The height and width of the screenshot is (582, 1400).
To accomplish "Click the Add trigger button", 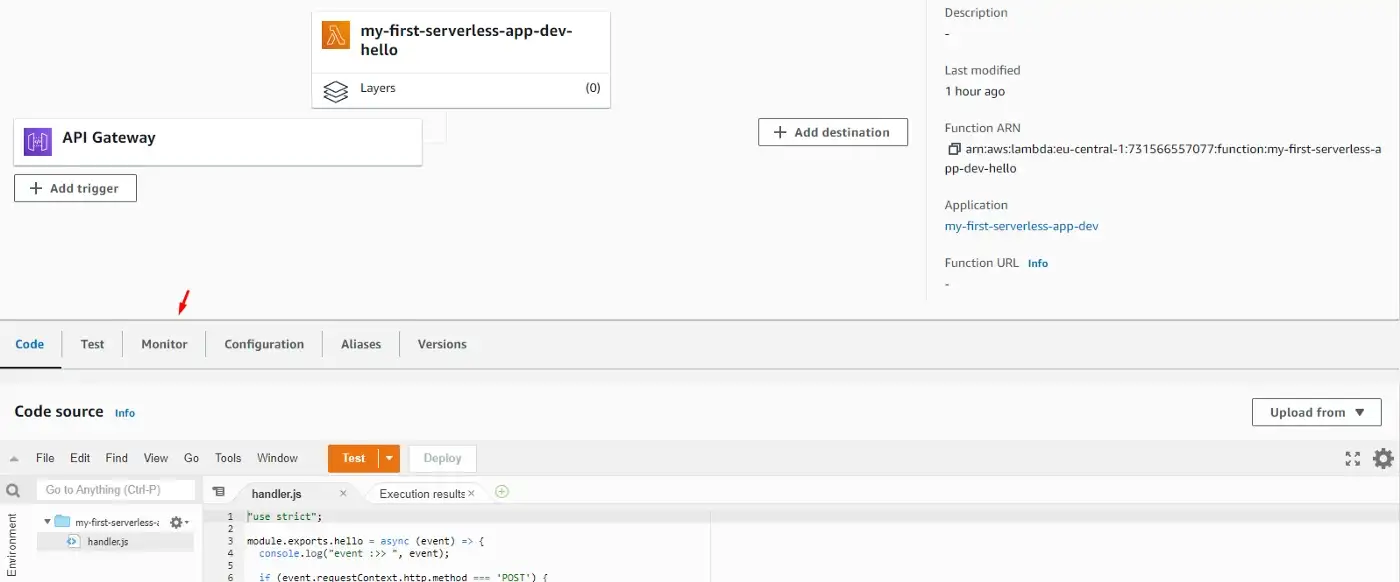I will 75,188.
